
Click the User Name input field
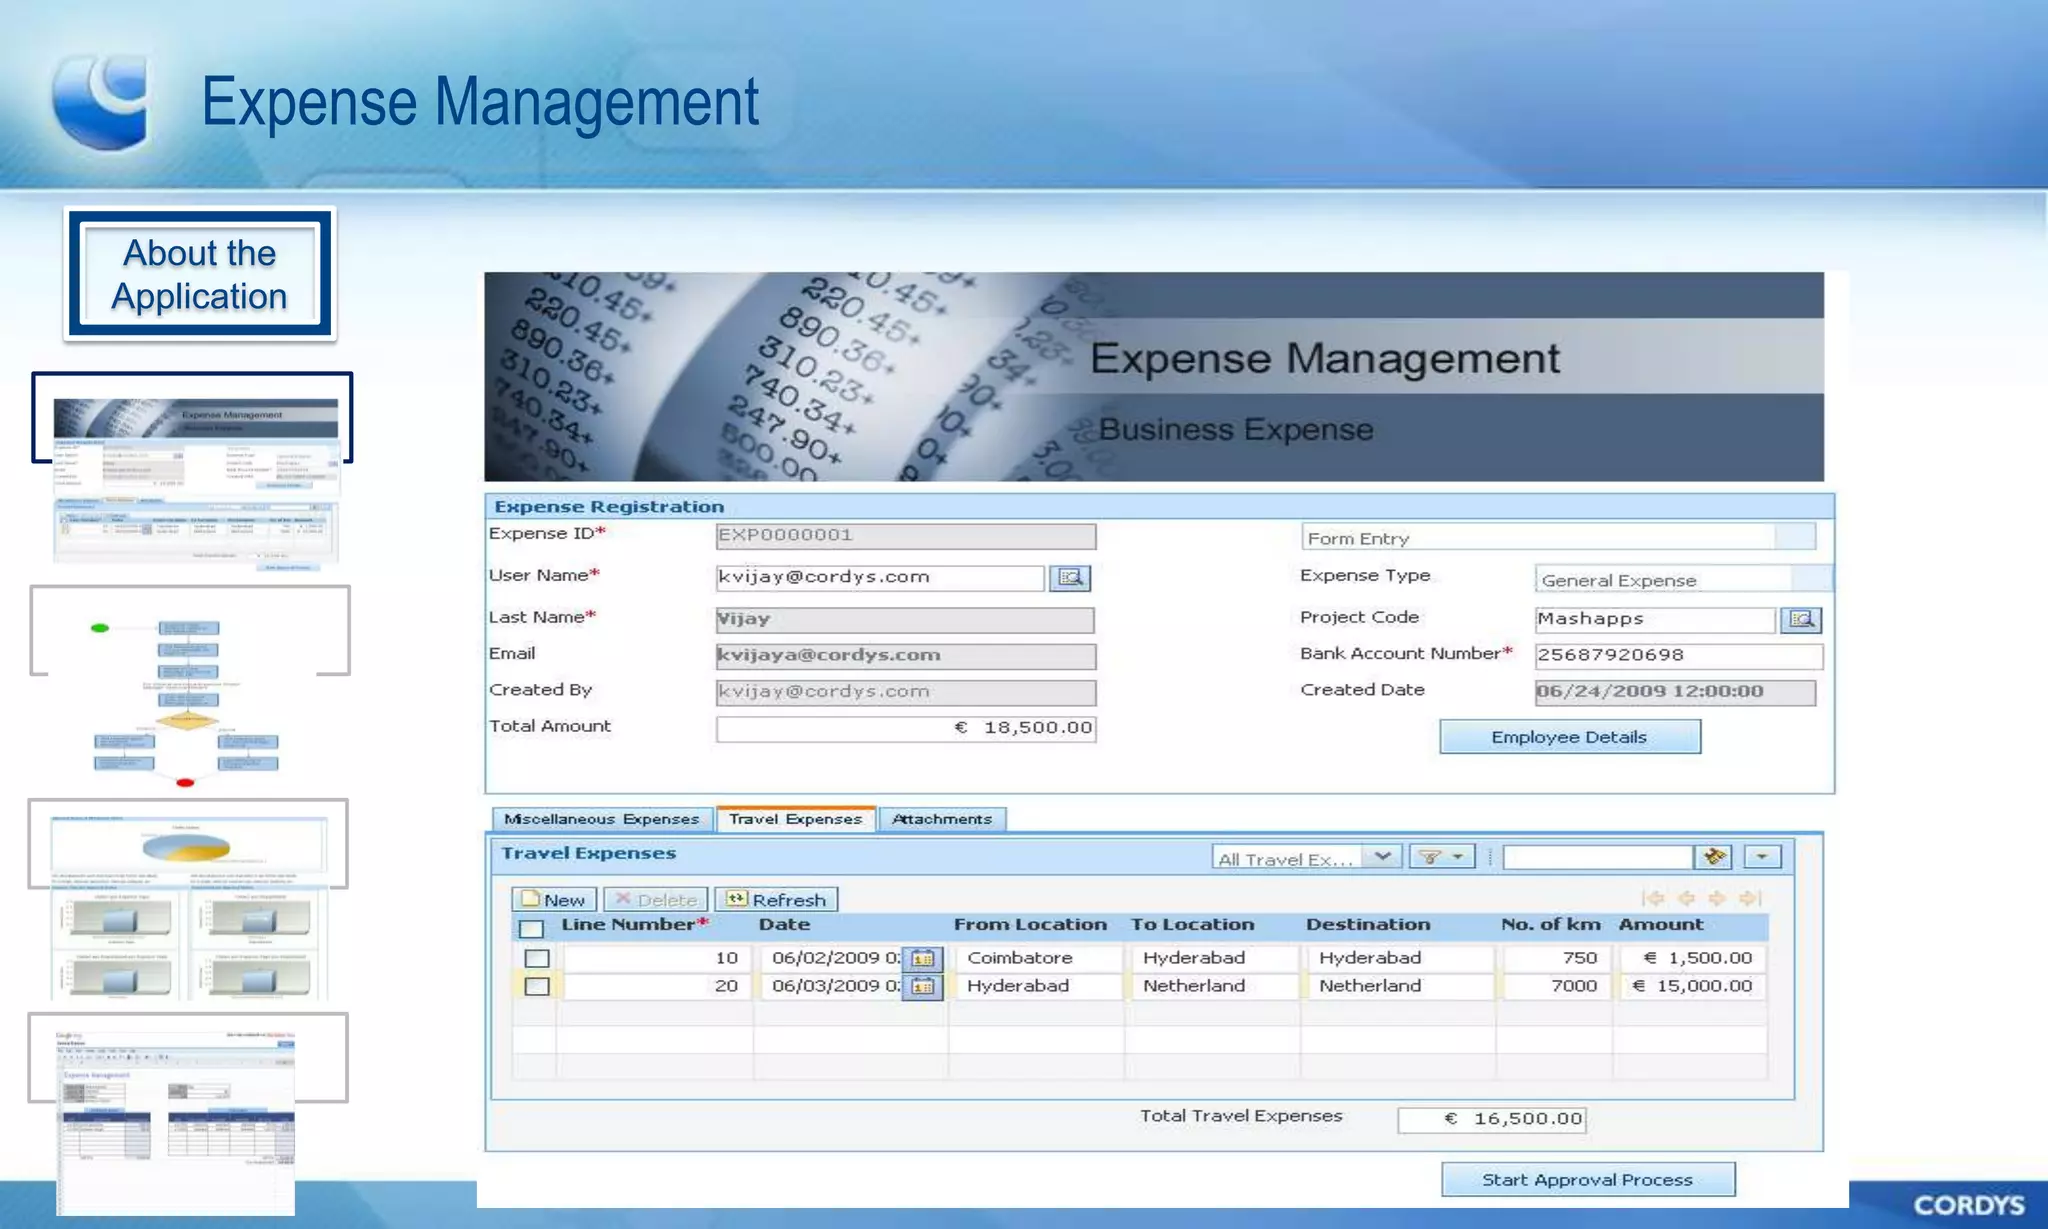coord(879,577)
